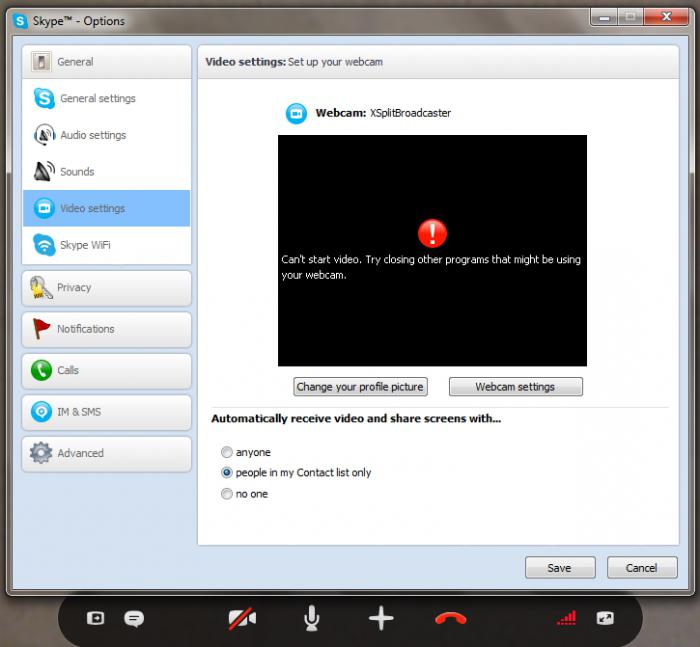Viewport: 700px width, 647px height.
Task: Click the switch icon on the General header
Action: click(41, 62)
